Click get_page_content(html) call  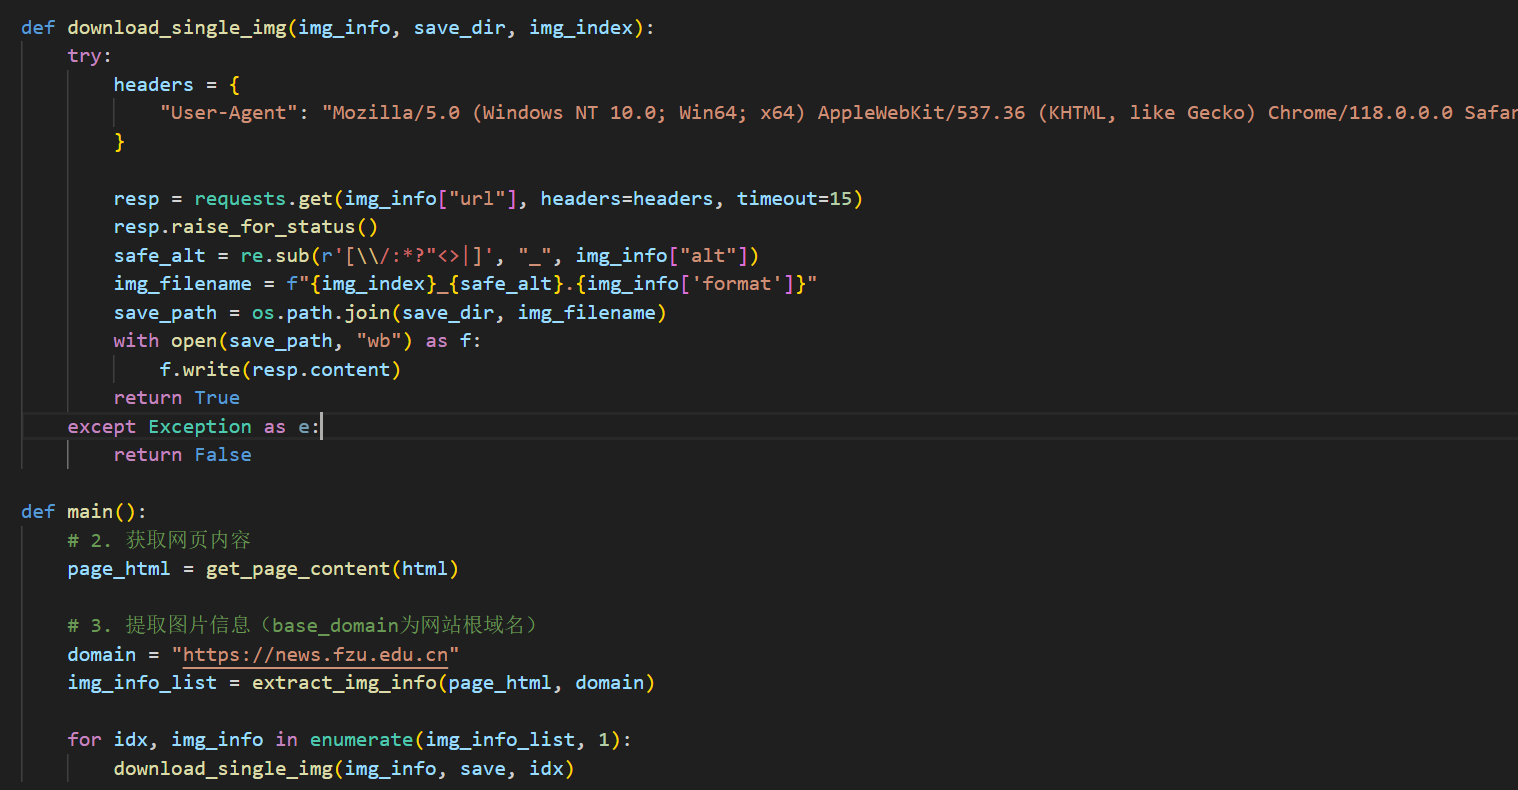click(x=332, y=569)
